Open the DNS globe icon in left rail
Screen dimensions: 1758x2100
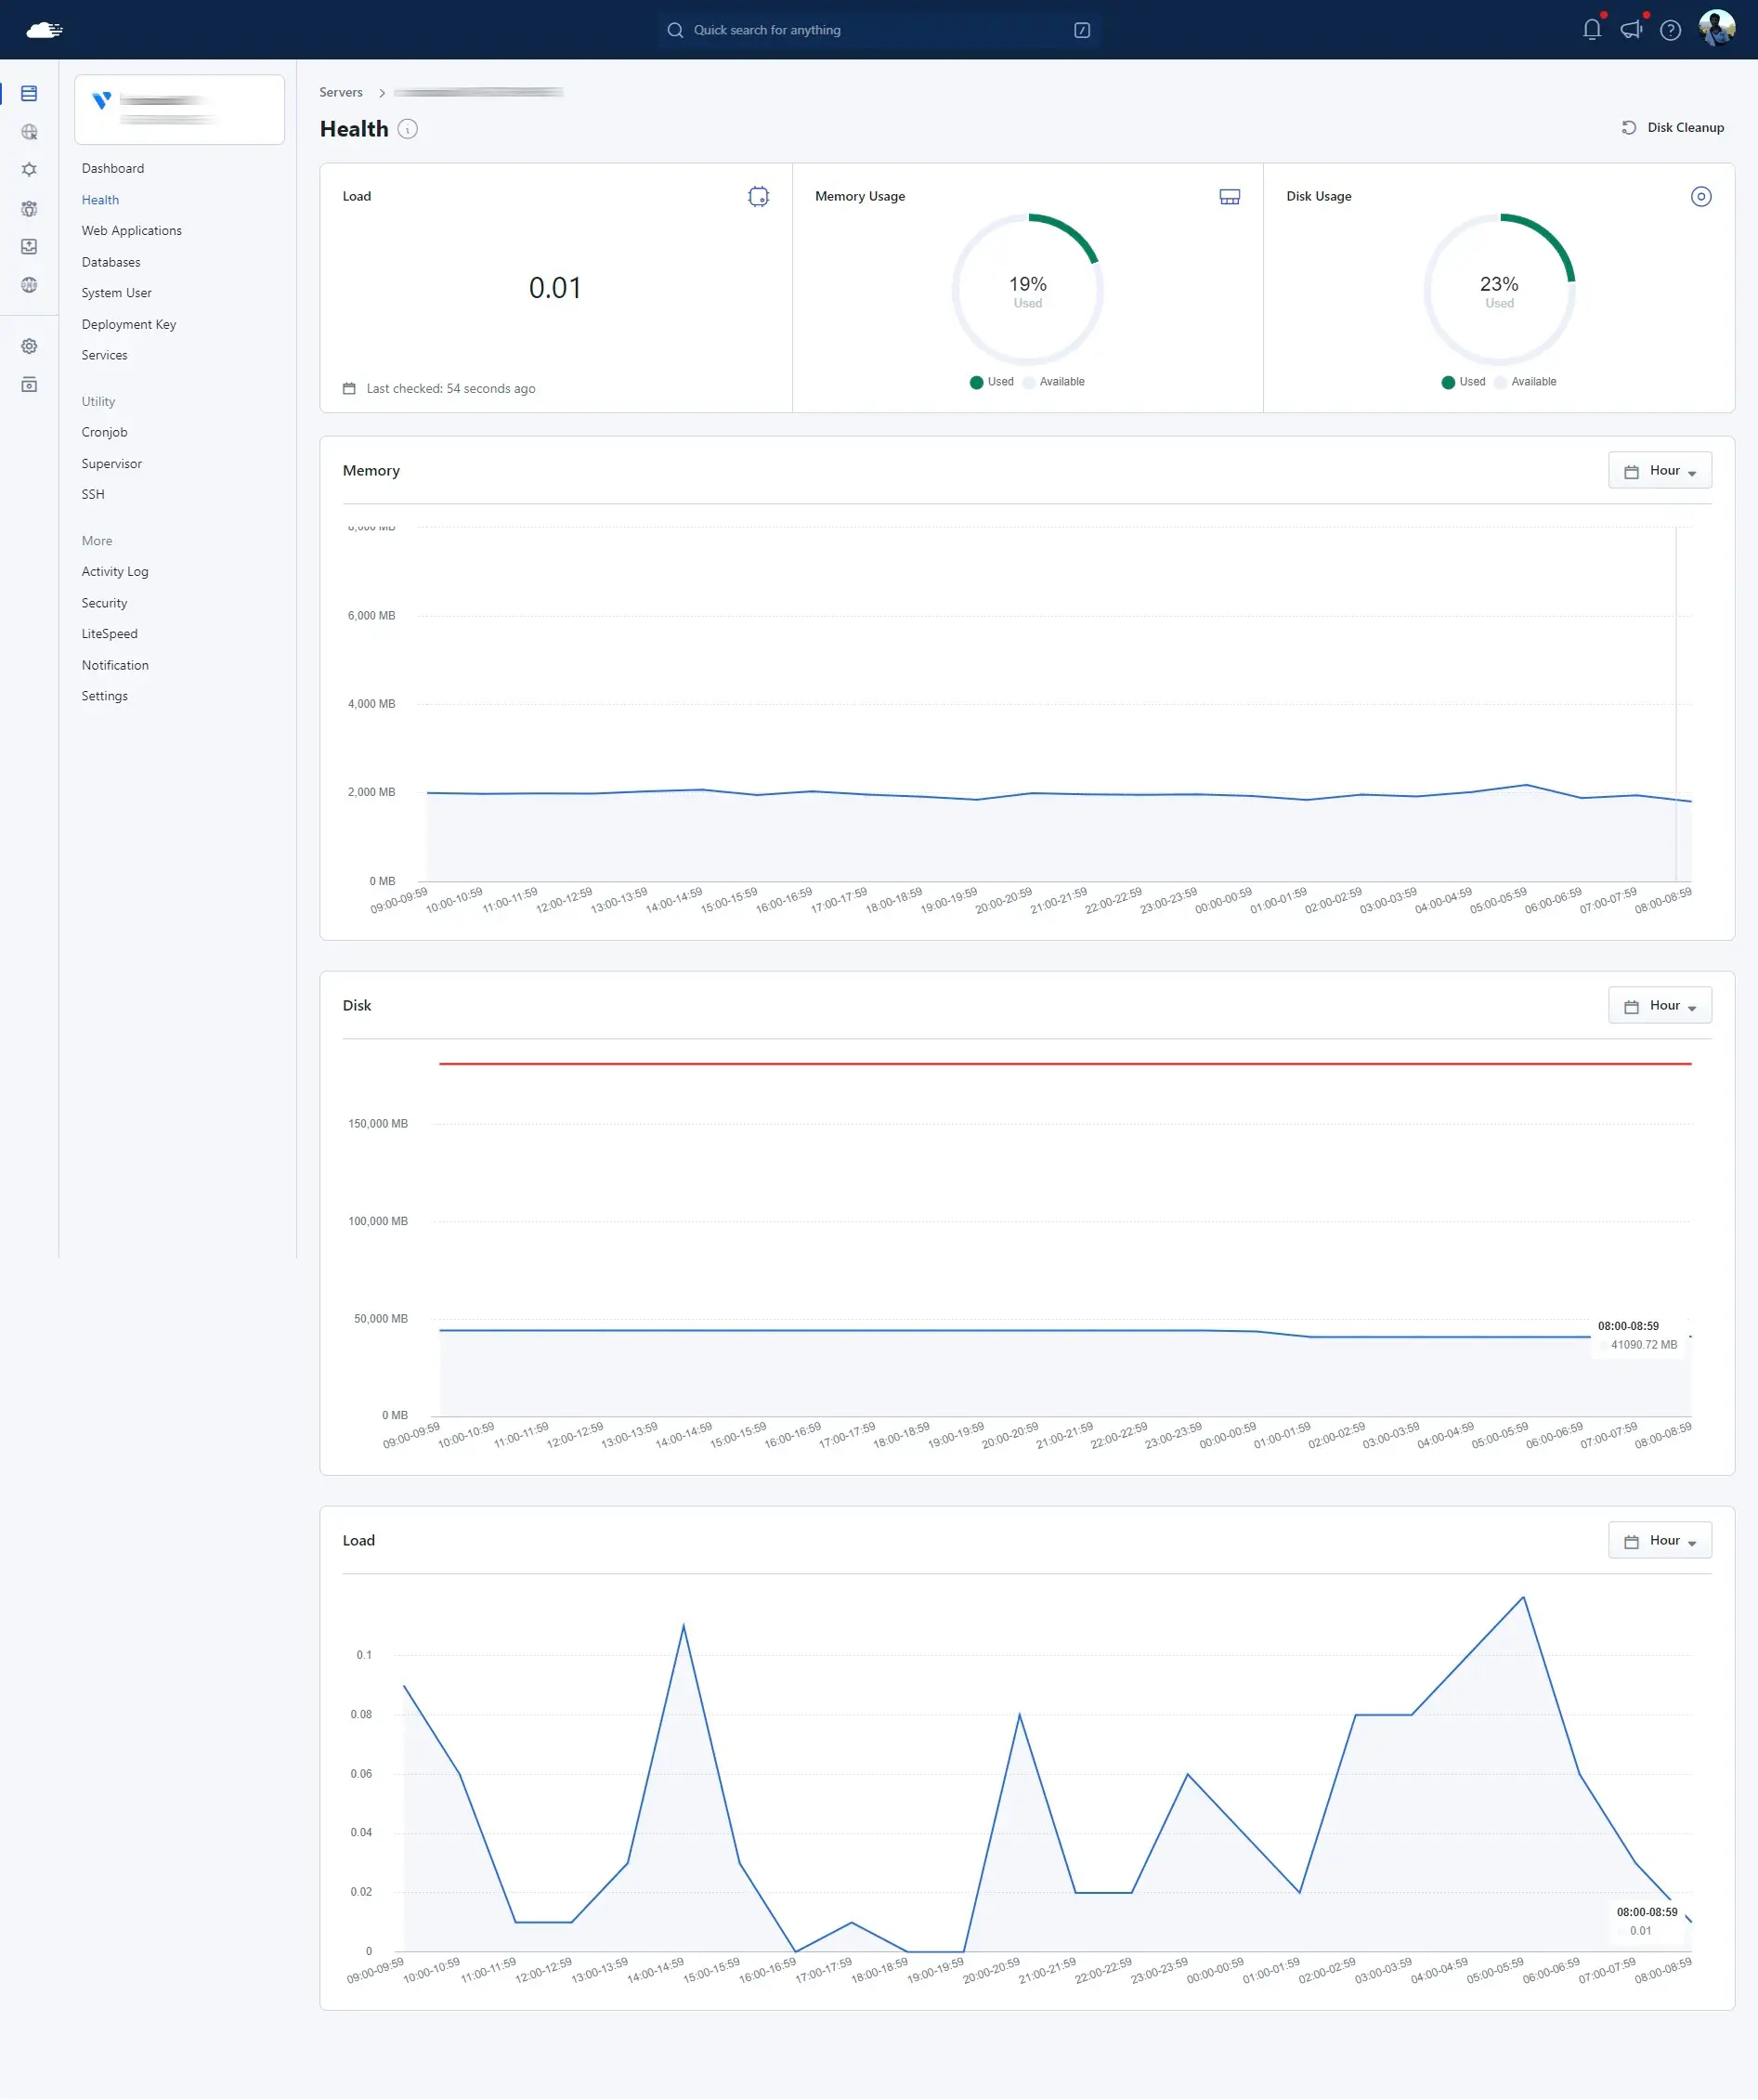[29, 285]
